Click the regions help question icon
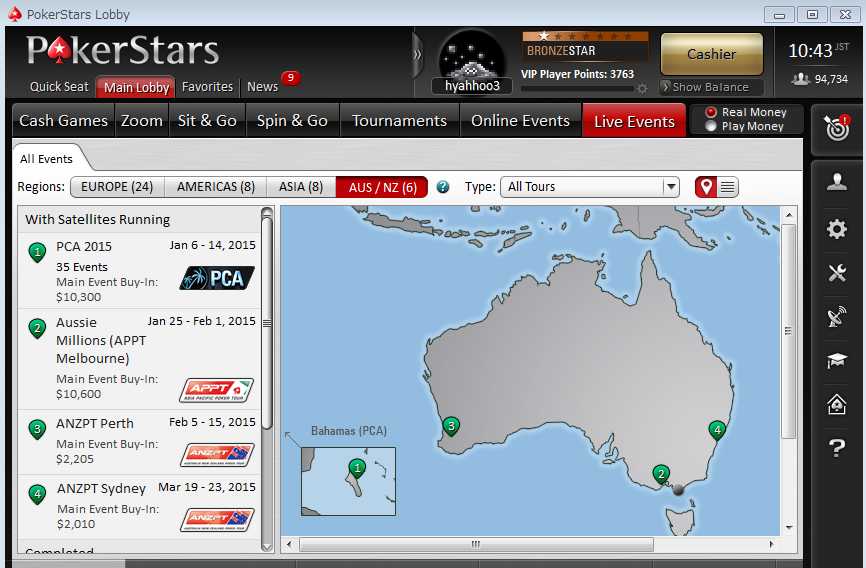The width and height of the screenshot is (866, 568). 442,187
